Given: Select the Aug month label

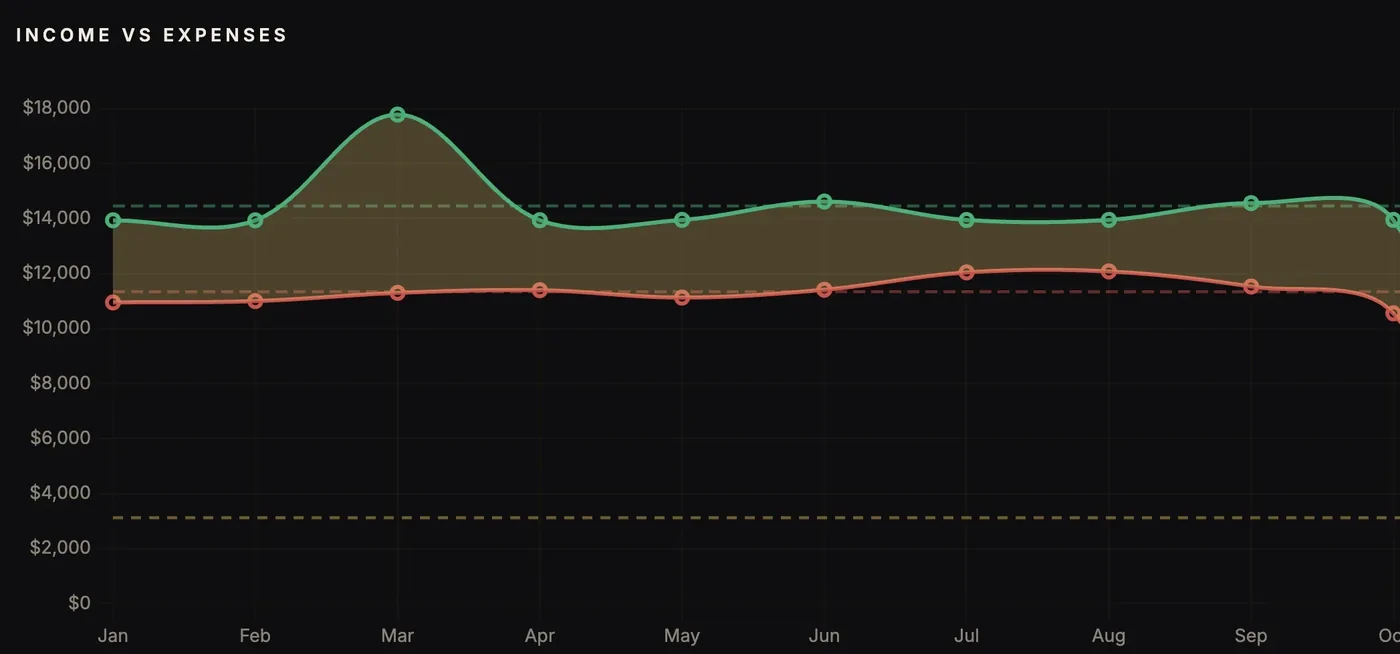Looking at the screenshot, I should point(1108,636).
